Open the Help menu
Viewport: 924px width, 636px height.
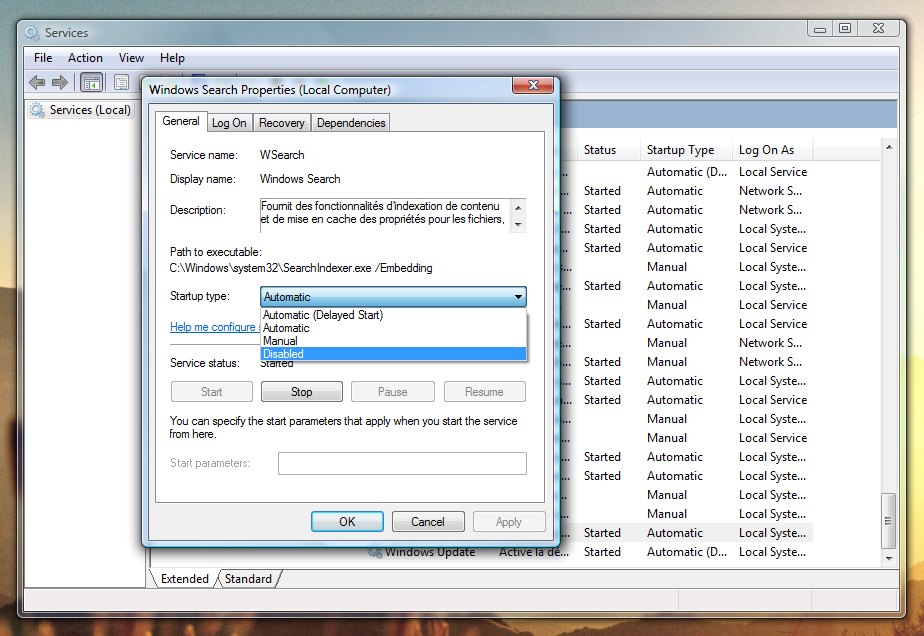pyautogui.click(x=172, y=58)
